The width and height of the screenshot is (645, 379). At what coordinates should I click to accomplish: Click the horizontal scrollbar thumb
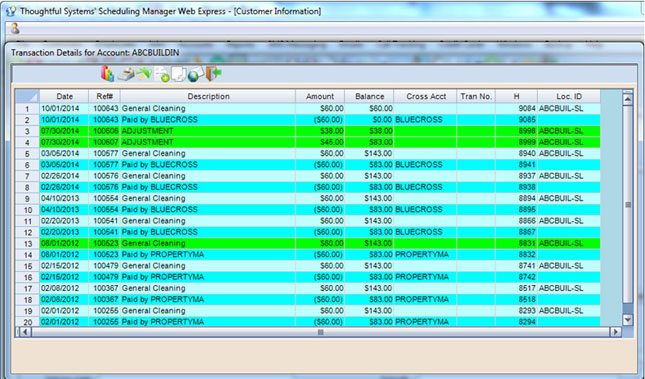[x=320, y=332]
